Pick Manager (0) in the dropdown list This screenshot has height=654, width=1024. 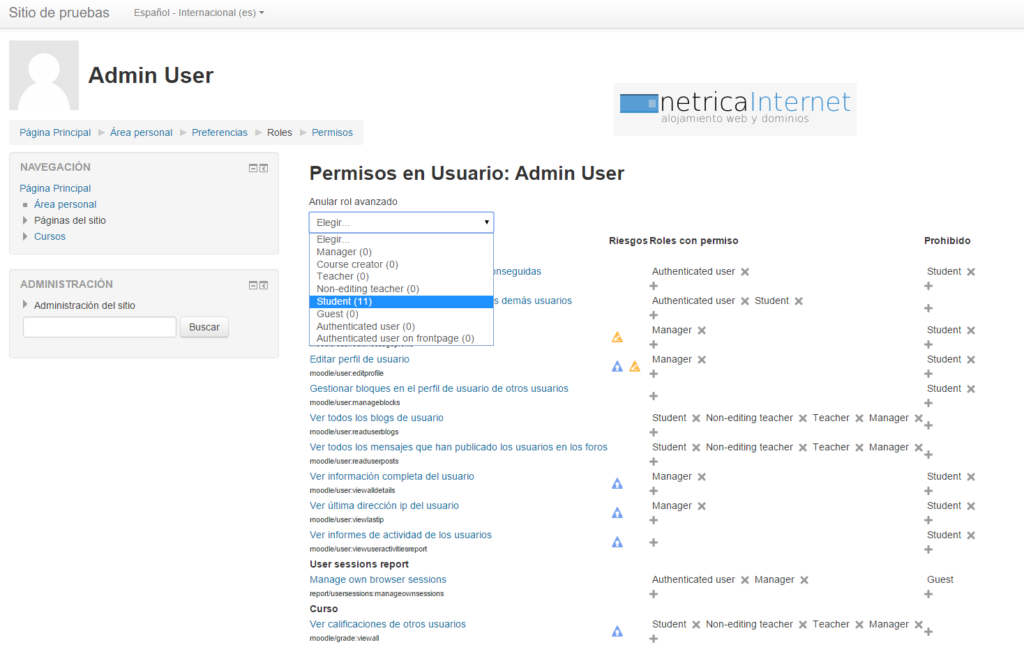pyautogui.click(x=344, y=252)
